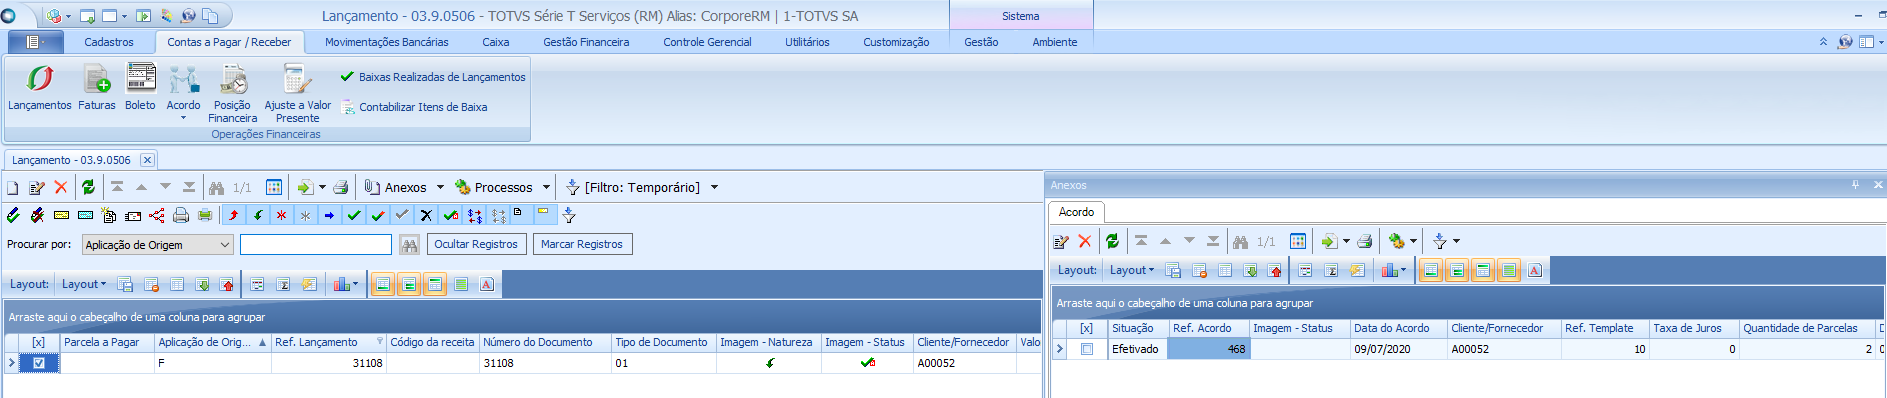The width and height of the screenshot is (1887, 398).
Task: Open Lançamentos in Operações Financeiras ribbon
Action: 39,87
